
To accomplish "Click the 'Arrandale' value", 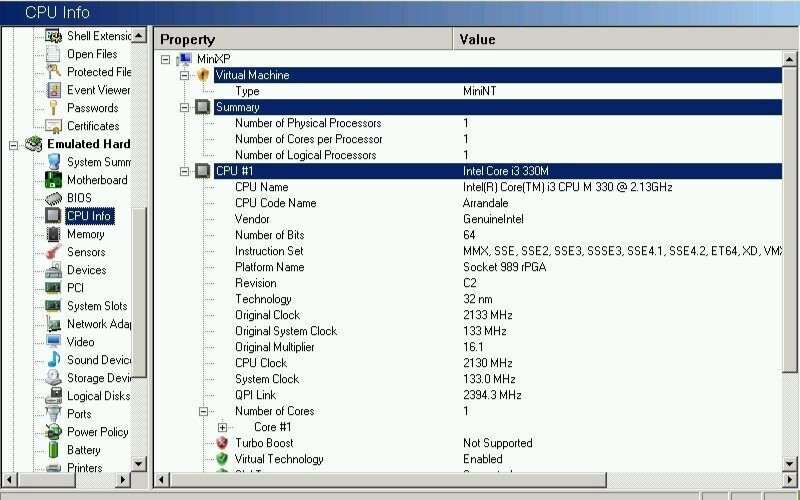I will click(x=485, y=203).
